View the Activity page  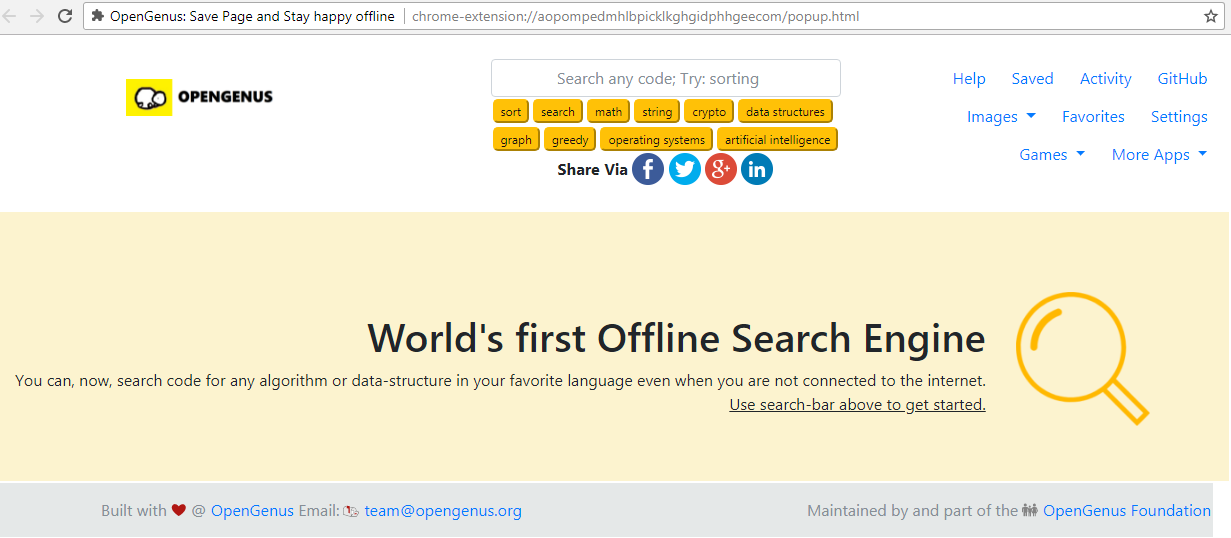click(1106, 79)
